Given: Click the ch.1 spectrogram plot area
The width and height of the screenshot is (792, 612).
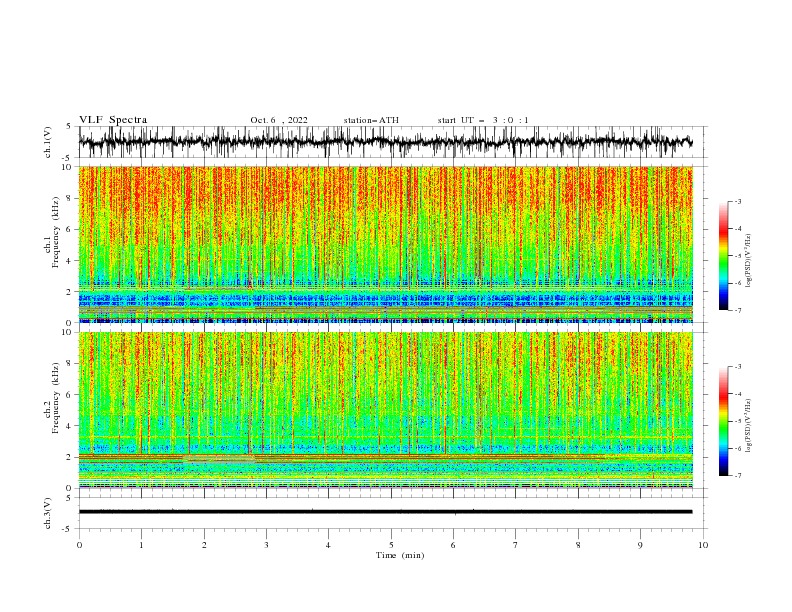Looking at the screenshot, I should [x=385, y=244].
